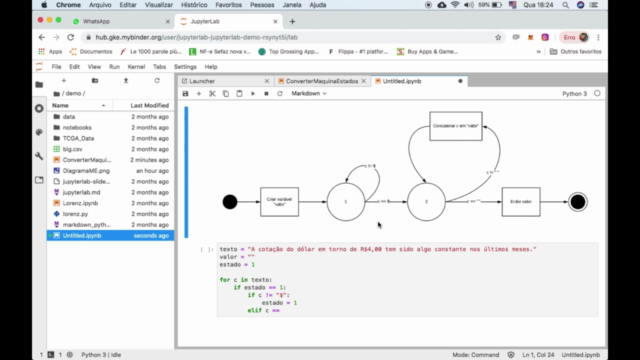
Task: Open the file browser sidebar folder icon
Action: coord(39,85)
